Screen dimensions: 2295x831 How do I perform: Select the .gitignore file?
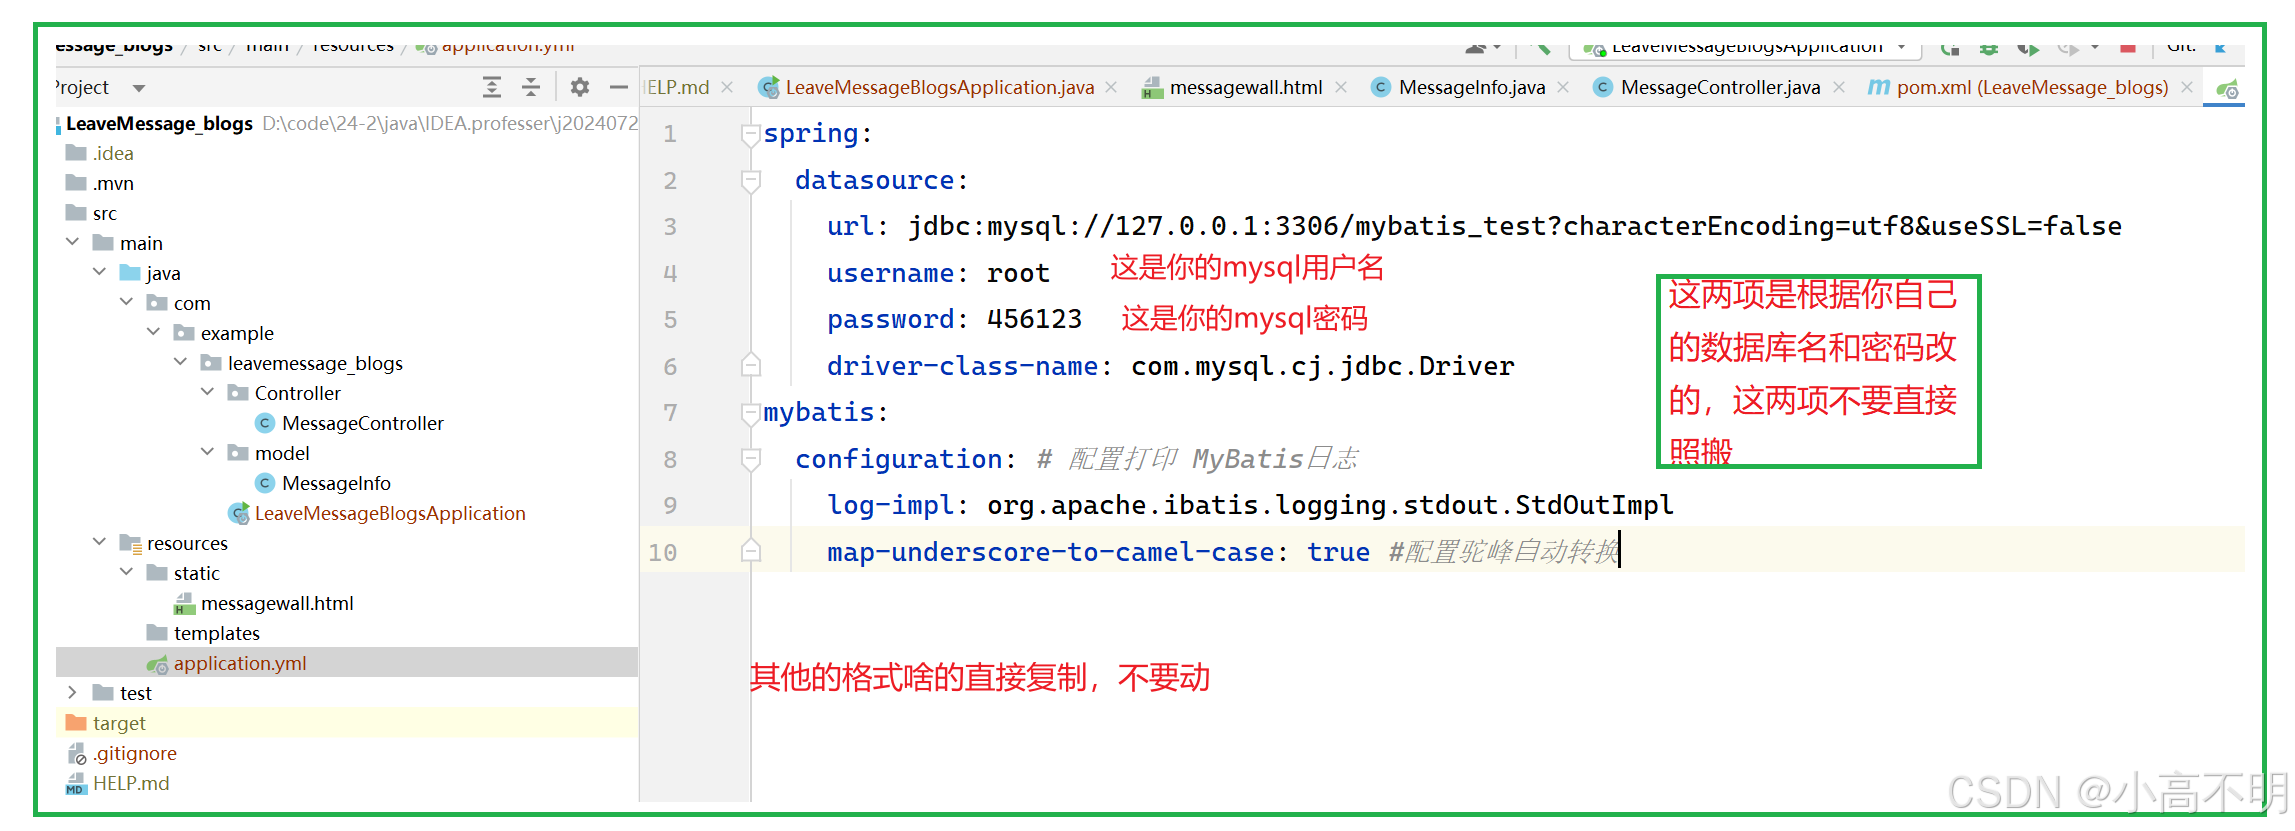(135, 753)
